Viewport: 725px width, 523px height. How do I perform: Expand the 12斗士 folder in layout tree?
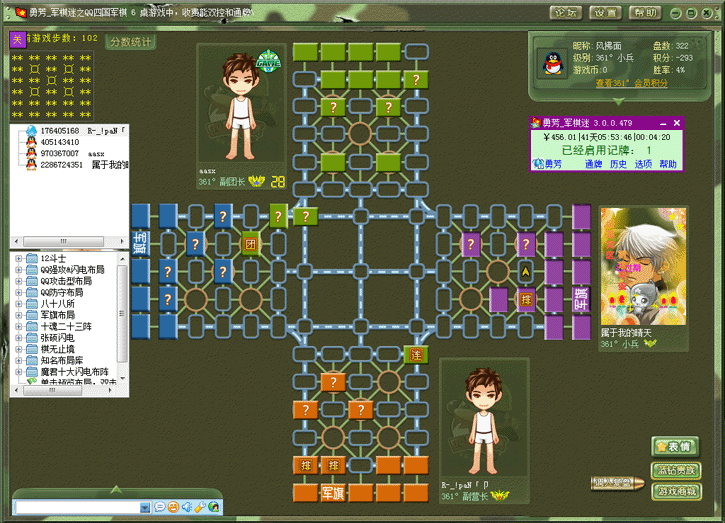pos(20,258)
